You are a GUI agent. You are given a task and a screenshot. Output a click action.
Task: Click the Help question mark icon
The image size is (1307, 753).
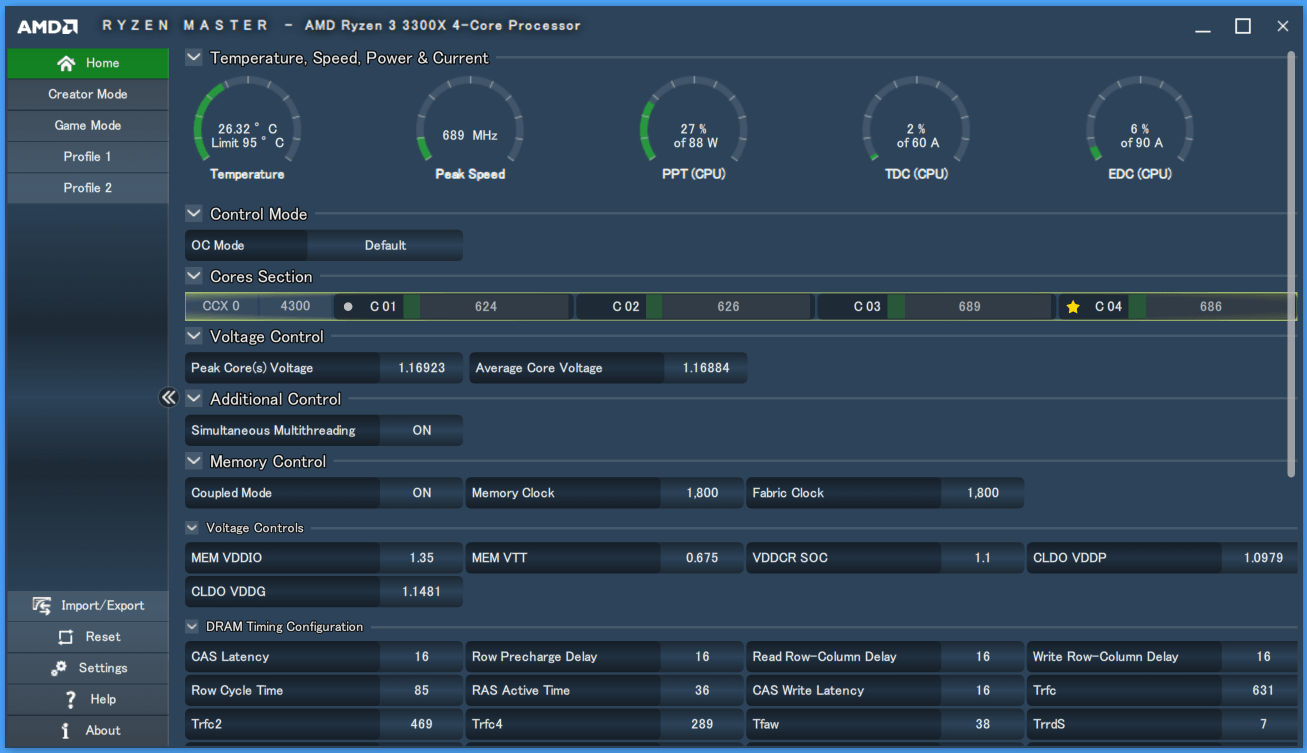pyautogui.click(x=70, y=699)
